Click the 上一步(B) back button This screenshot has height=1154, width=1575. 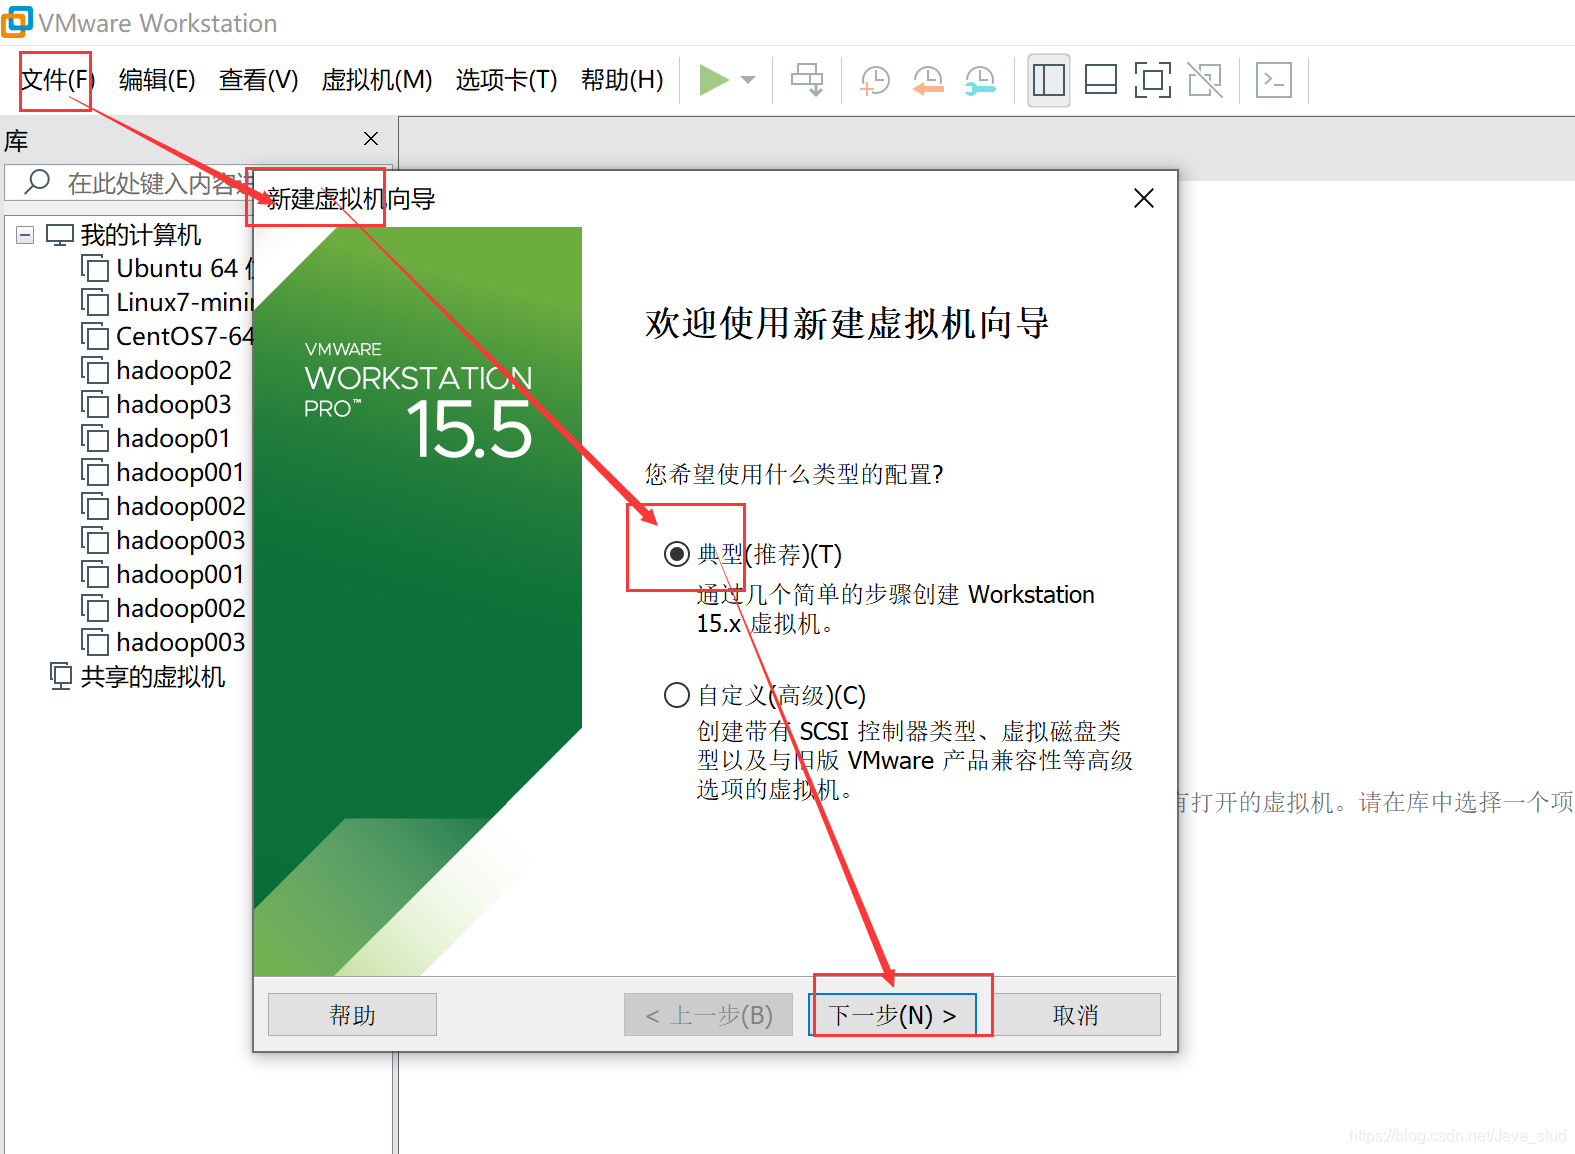(x=708, y=1015)
